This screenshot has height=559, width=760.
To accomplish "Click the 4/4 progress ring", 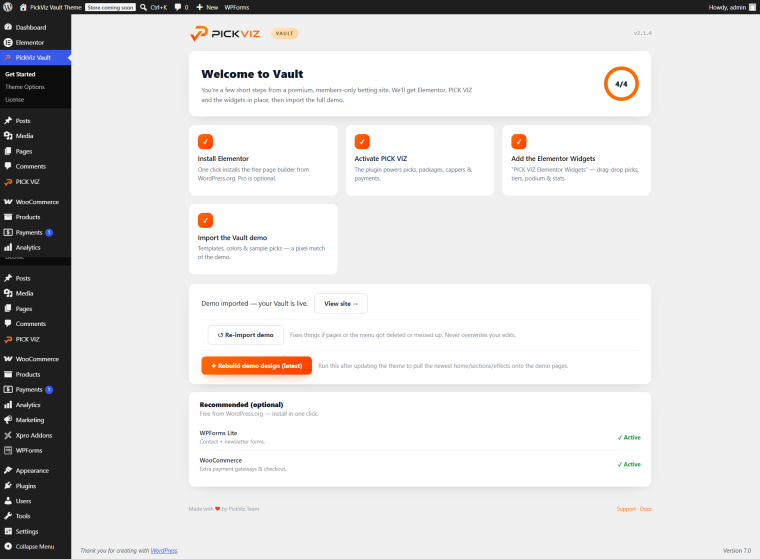I will pos(621,84).
